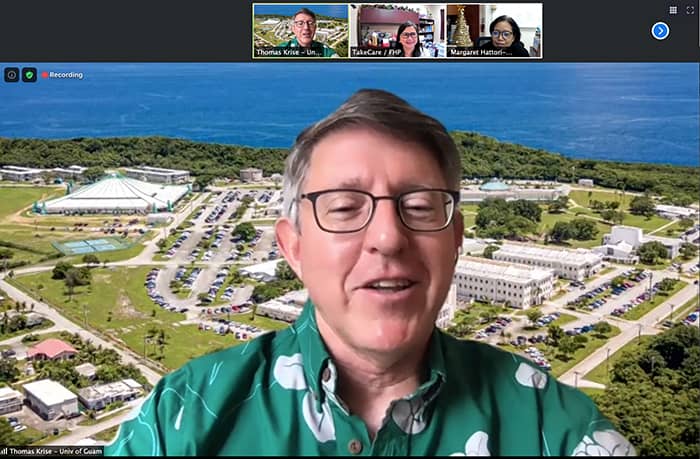The height and width of the screenshot is (459, 700).
Task: Select Margaret Hattori video thumbnail
Action: pyautogui.click(x=494, y=31)
